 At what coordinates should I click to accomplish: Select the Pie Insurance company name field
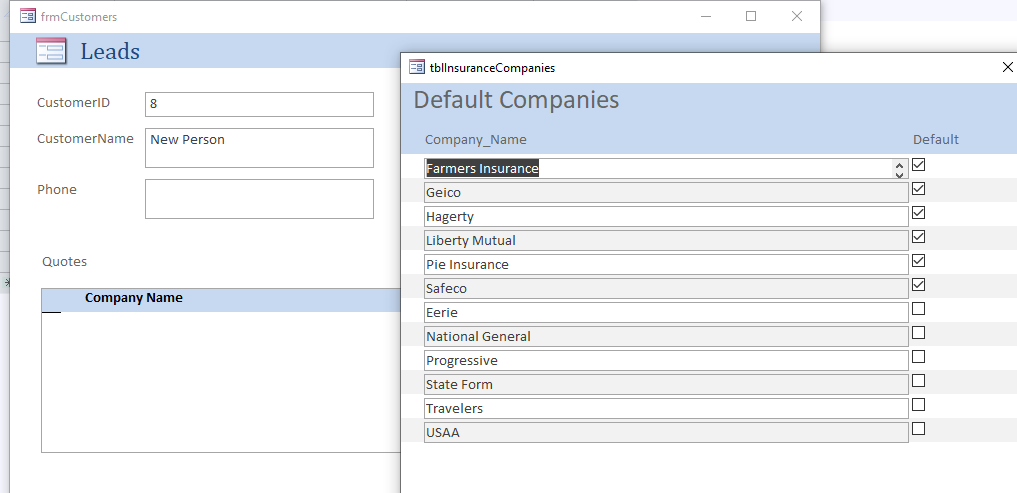point(666,265)
